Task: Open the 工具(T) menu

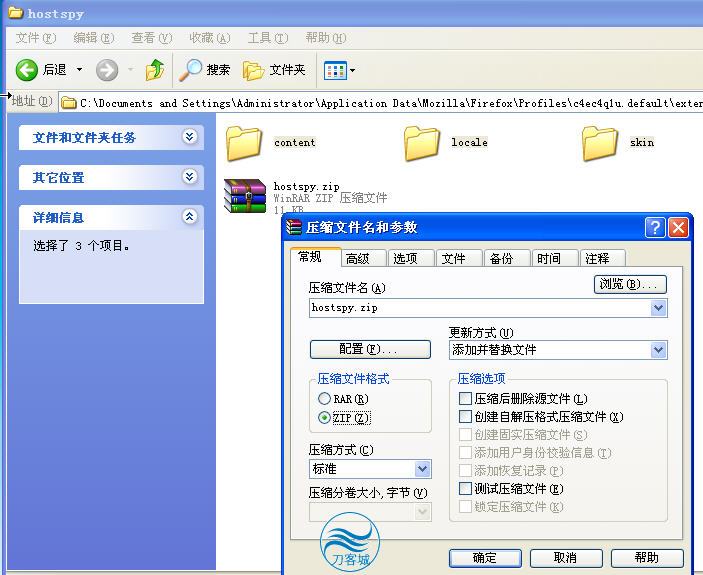Action: [x=268, y=38]
